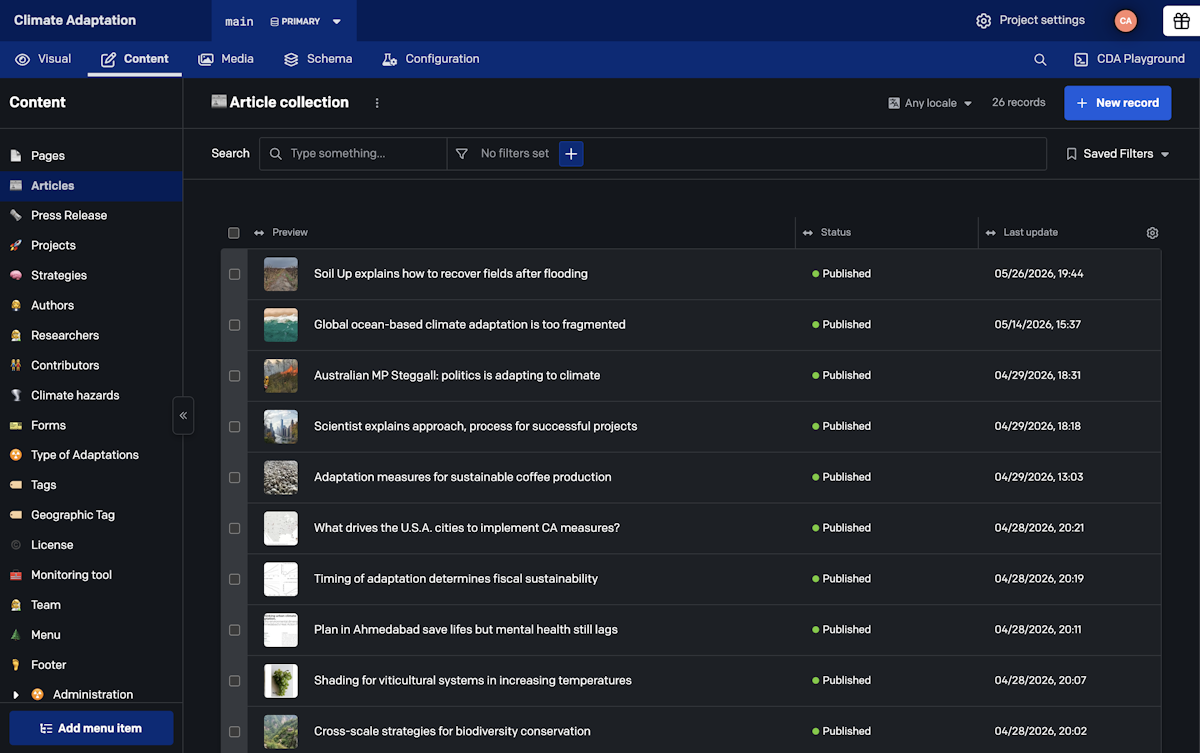Click the global search magnifier icon
Screen dimensions: 1200x753
(x=1040, y=60)
